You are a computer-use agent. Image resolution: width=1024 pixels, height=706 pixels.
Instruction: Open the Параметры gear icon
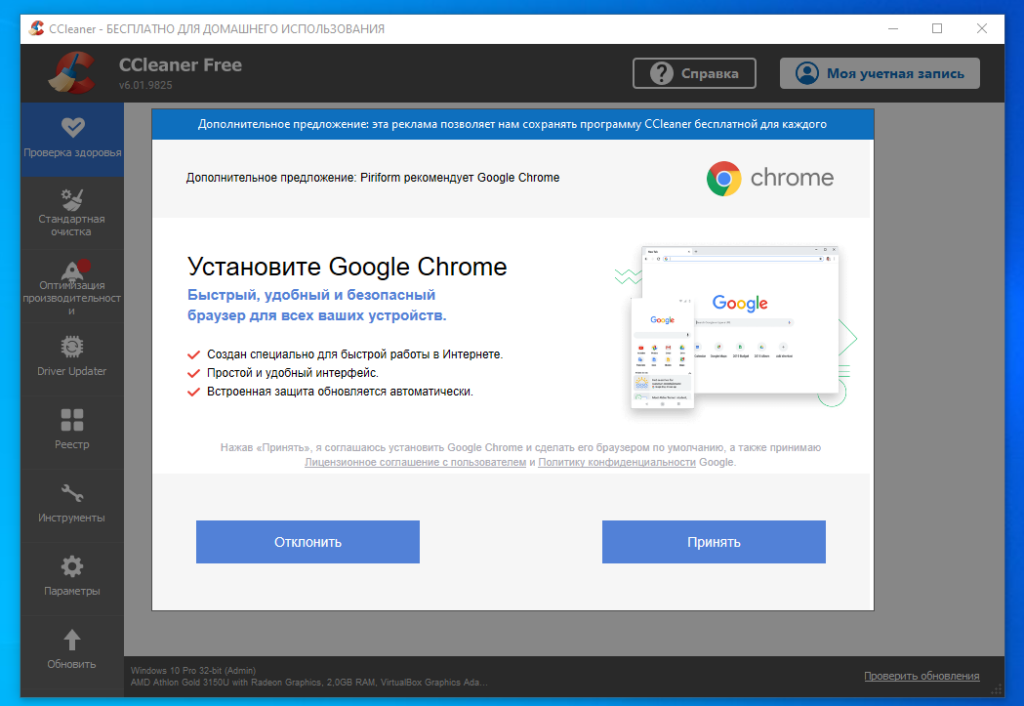point(72,566)
